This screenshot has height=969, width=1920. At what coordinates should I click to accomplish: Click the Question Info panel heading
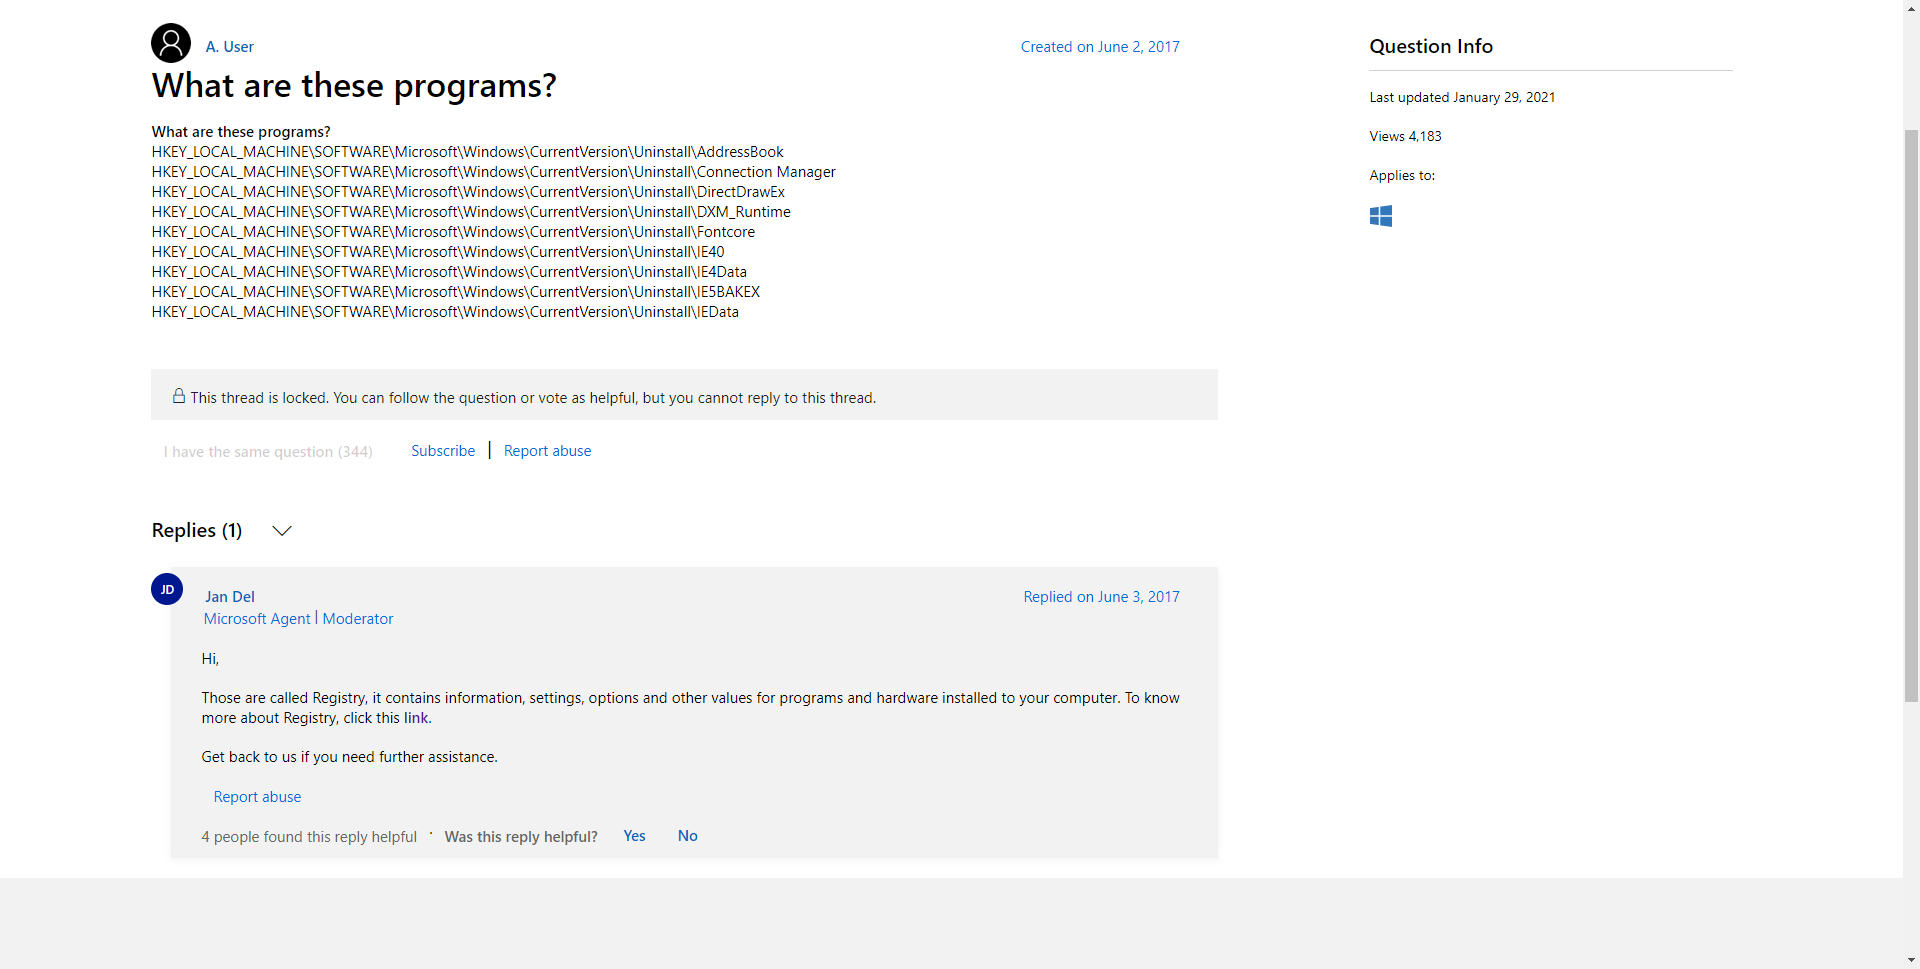(x=1430, y=46)
